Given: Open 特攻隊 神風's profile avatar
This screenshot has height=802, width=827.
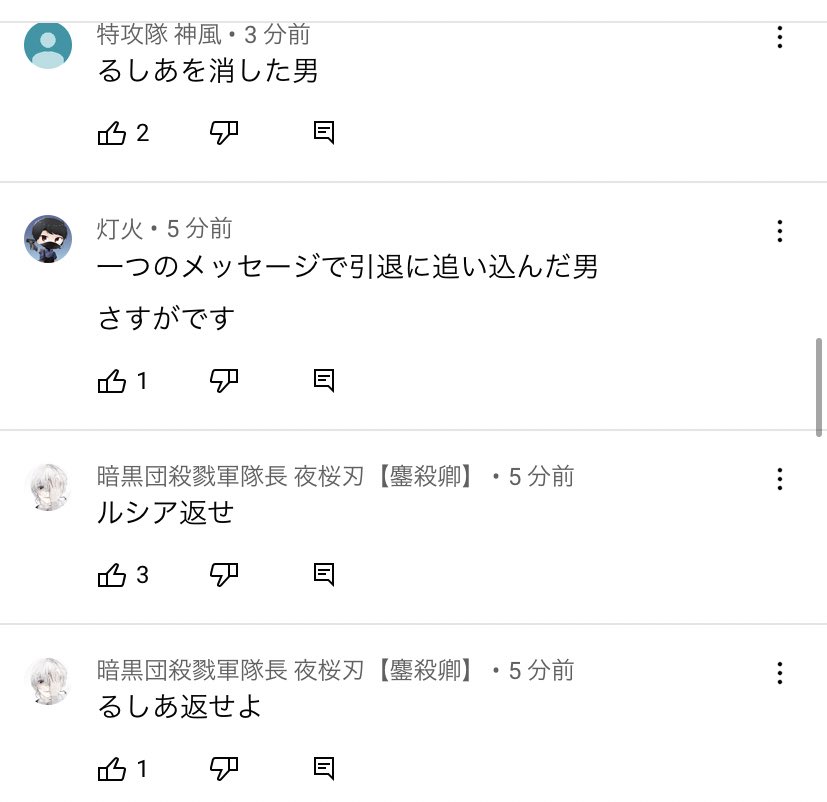Looking at the screenshot, I should (x=48, y=45).
